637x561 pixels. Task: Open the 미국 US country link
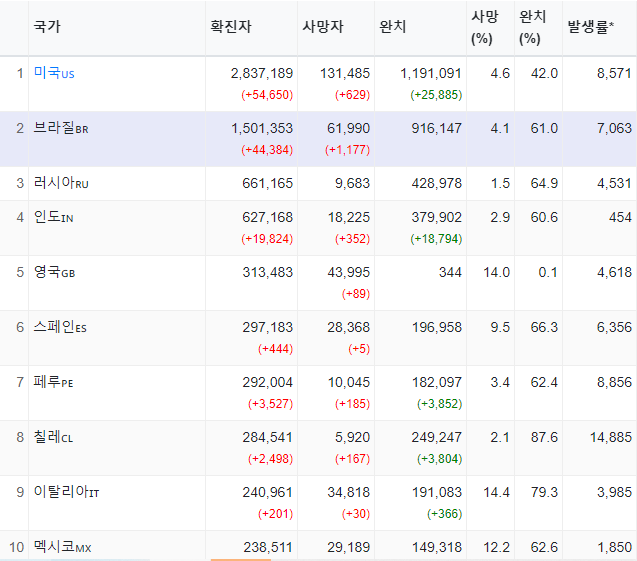tap(54, 73)
